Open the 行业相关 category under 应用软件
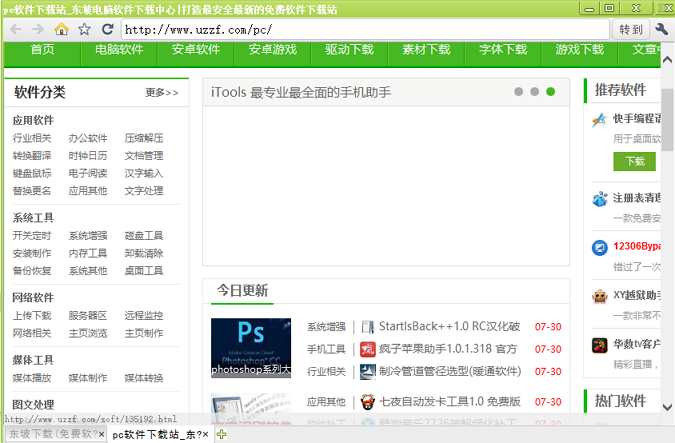The image size is (675, 443). pyautogui.click(x=32, y=138)
